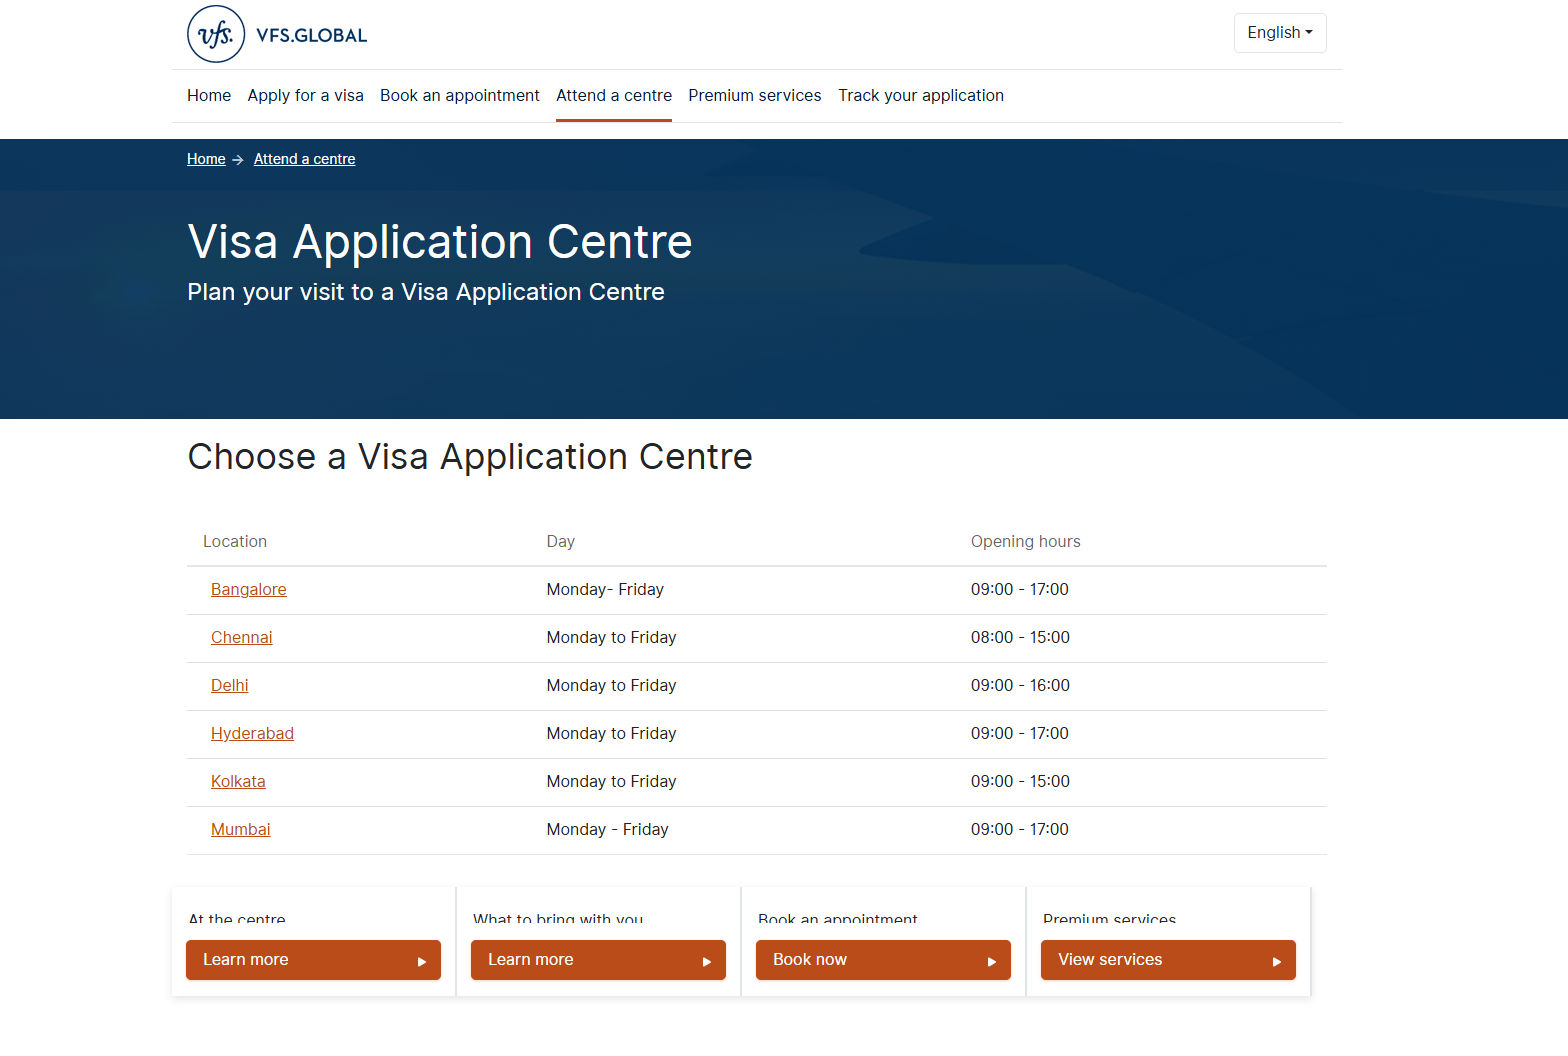The height and width of the screenshot is (1056, 1568).
Task: Click the Home breadcrumb link
Action: (206, 159)
